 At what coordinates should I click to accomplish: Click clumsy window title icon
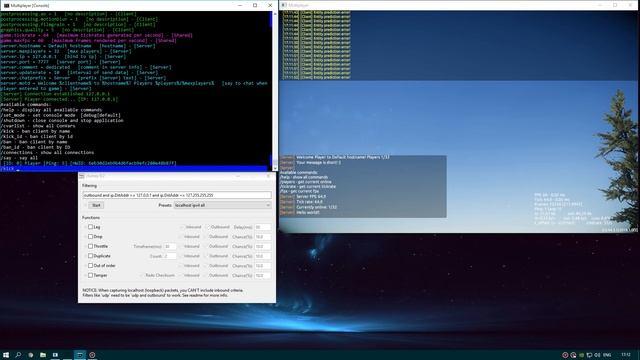click(82, 176)
